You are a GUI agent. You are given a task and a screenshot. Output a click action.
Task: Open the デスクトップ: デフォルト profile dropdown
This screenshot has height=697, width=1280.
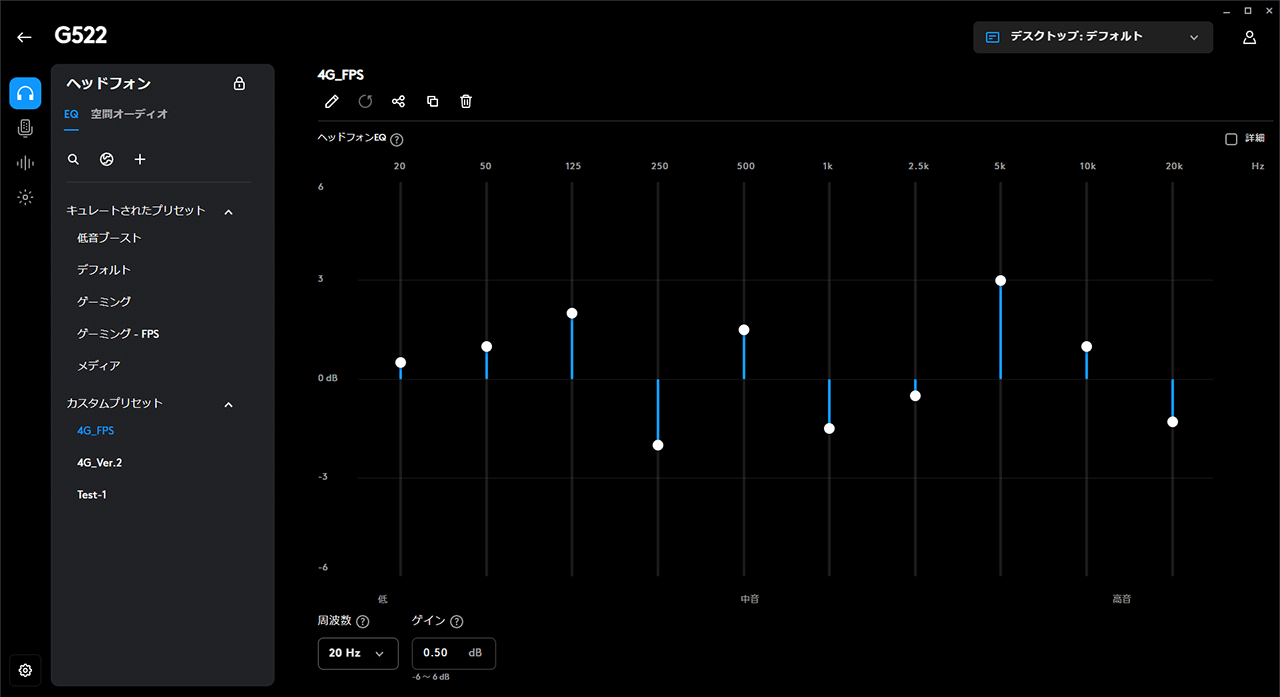point(1092,37)
